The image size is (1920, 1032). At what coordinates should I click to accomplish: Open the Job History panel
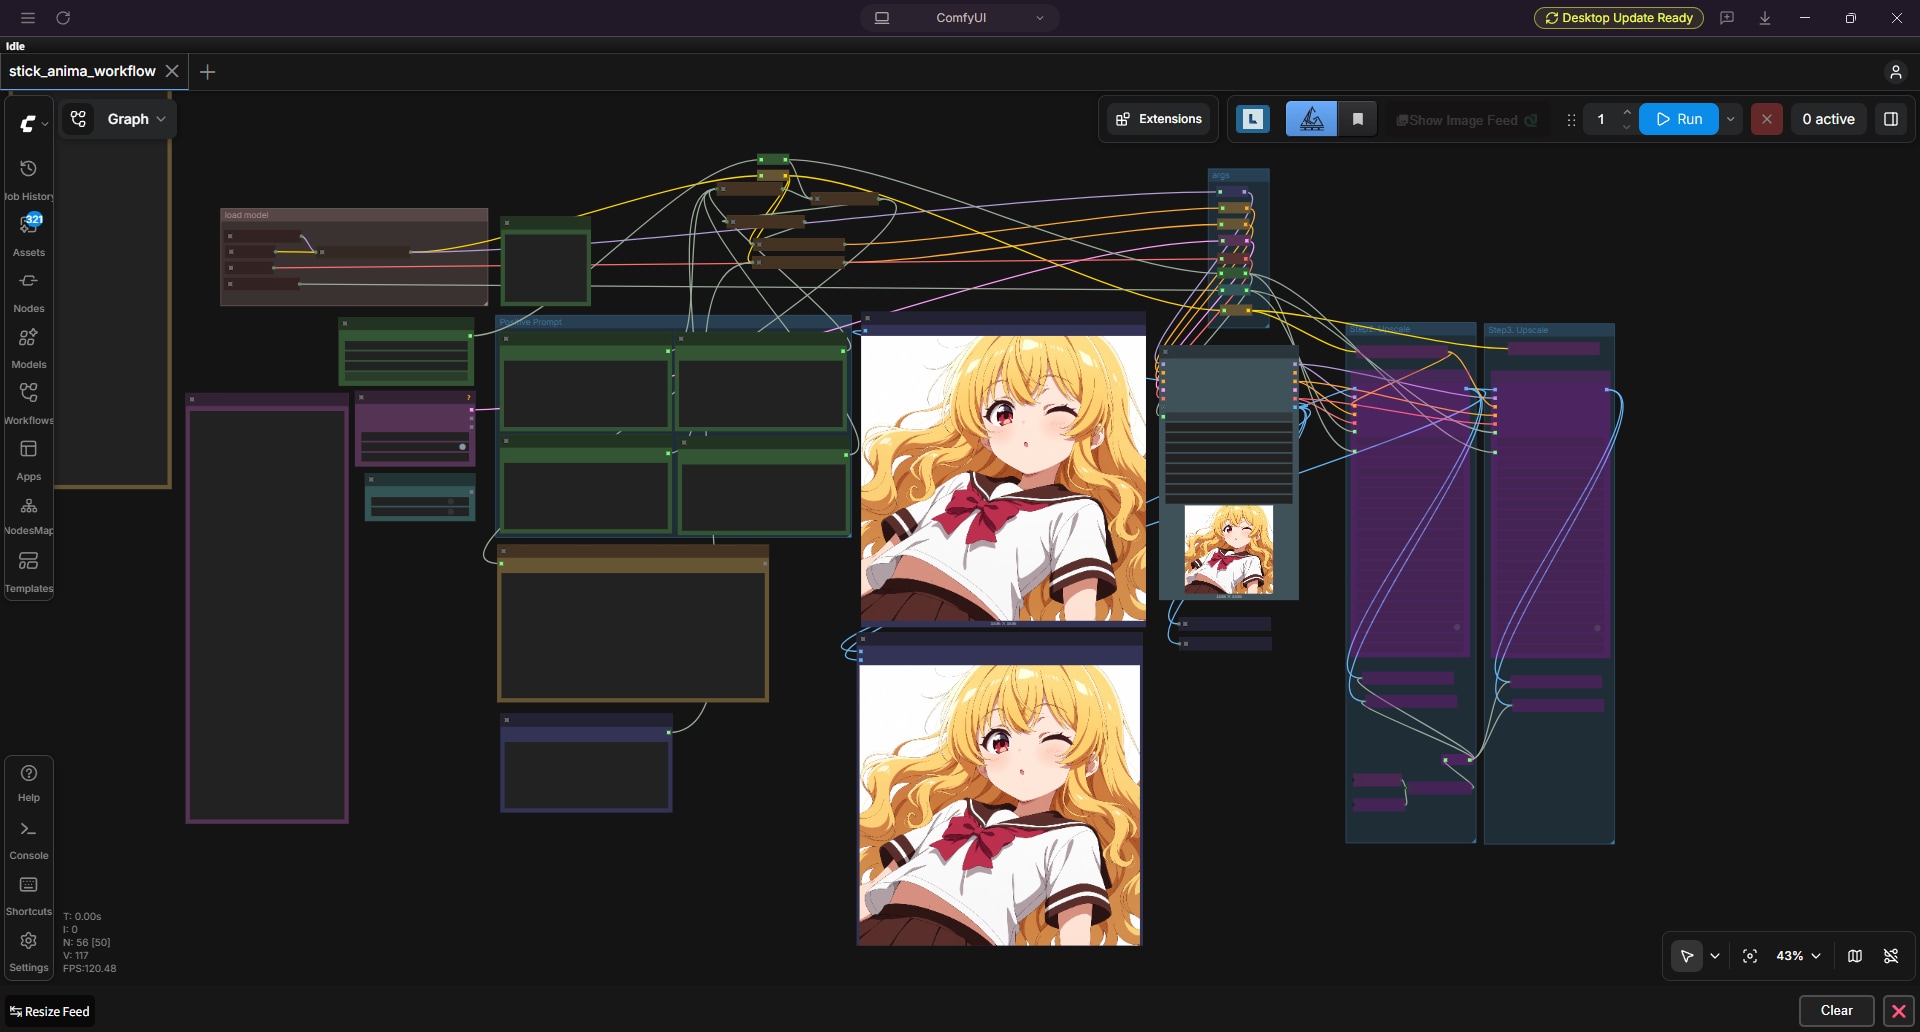tap(29, 177)
